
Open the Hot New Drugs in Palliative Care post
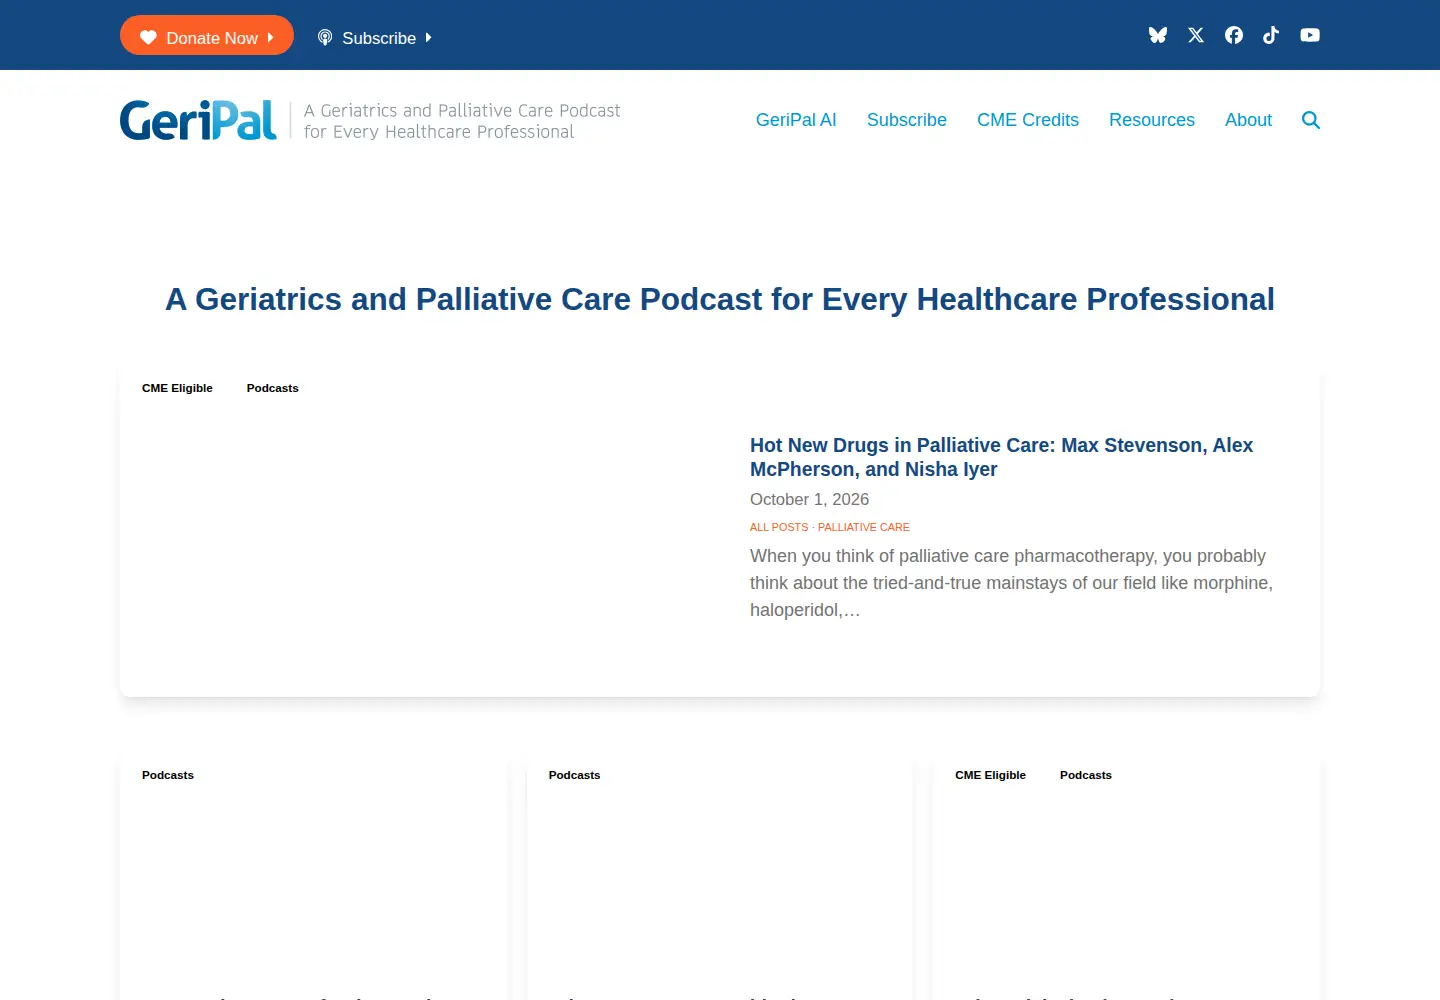click(x=1001, y=457)
